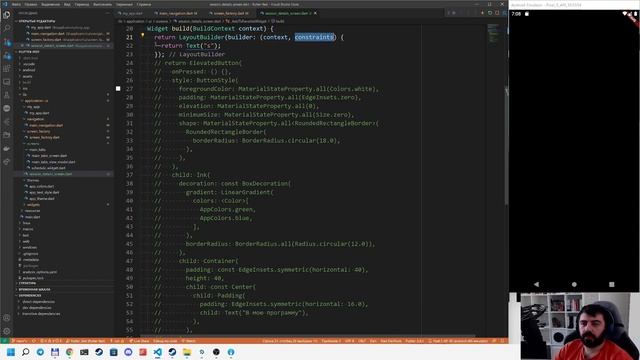Image resolution: width=640 pixels, height=360 pixels.
Task: Open the Windows Start menu
Action: pos(11,352)
